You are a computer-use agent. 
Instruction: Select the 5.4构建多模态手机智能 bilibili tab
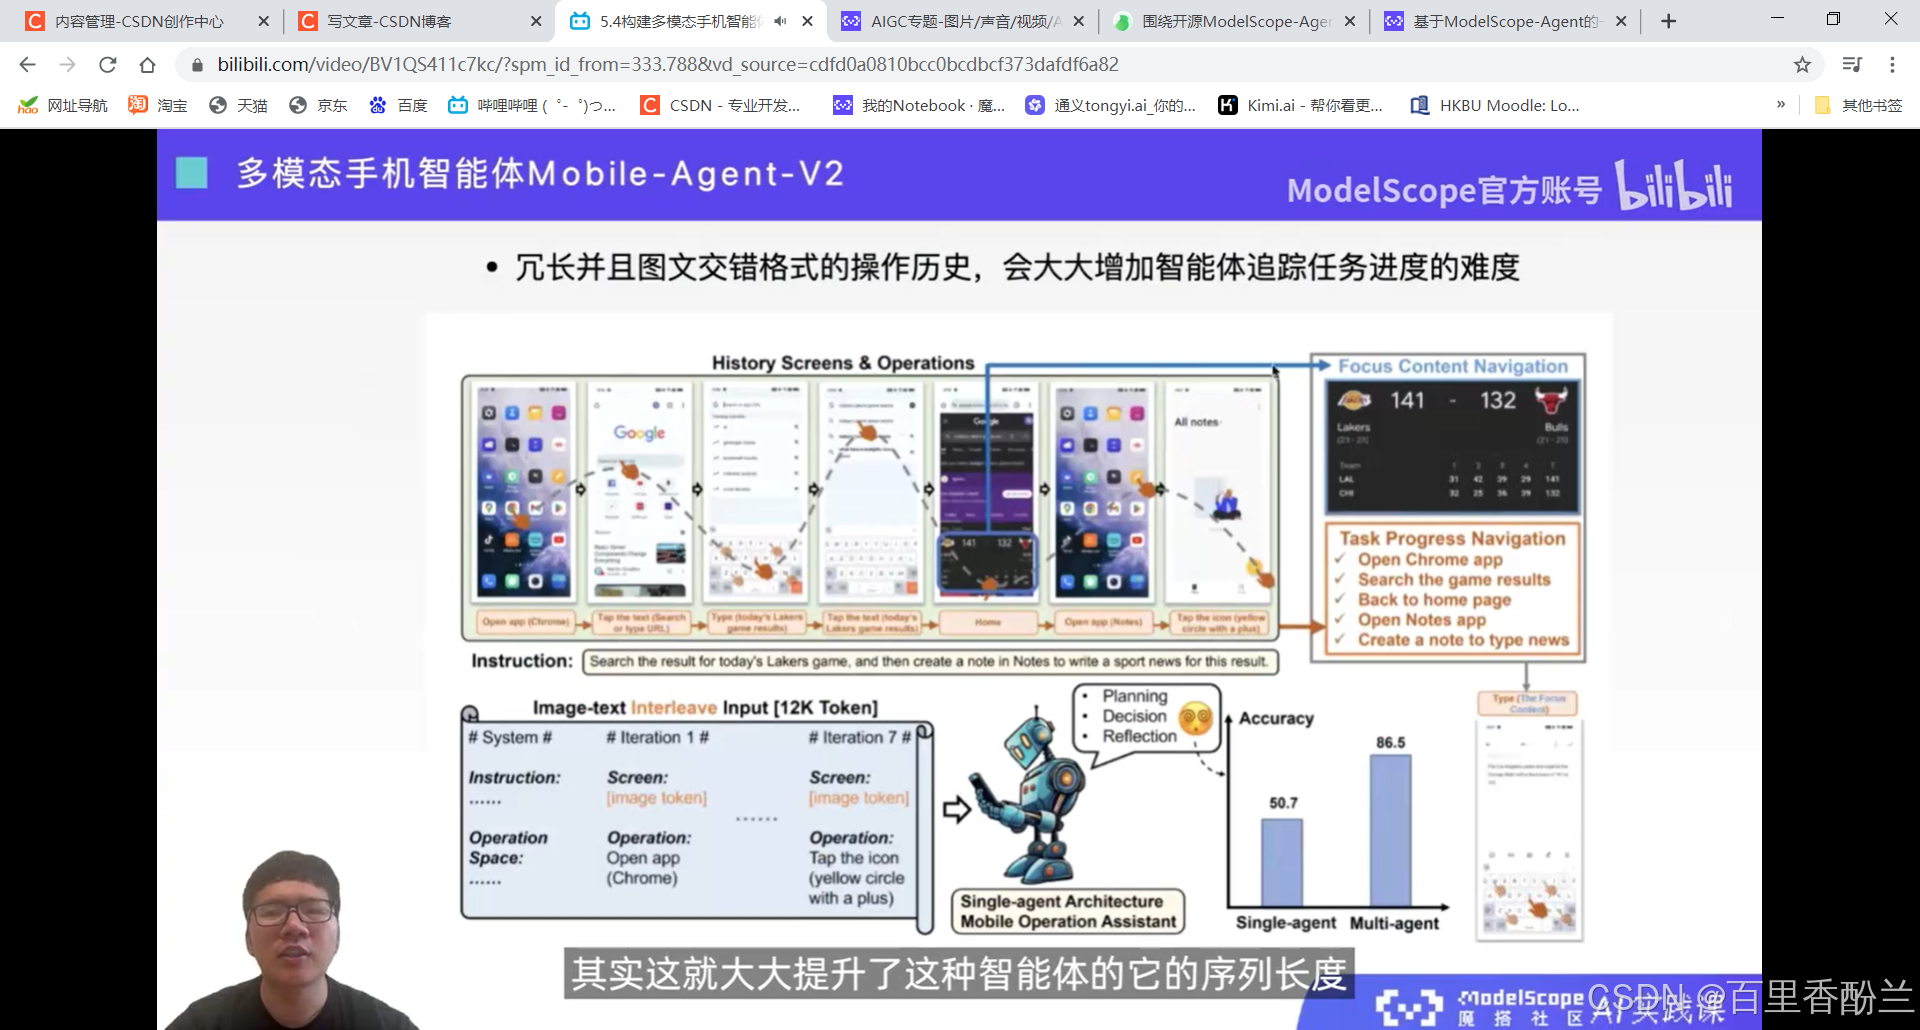click(x=691, y=21)
